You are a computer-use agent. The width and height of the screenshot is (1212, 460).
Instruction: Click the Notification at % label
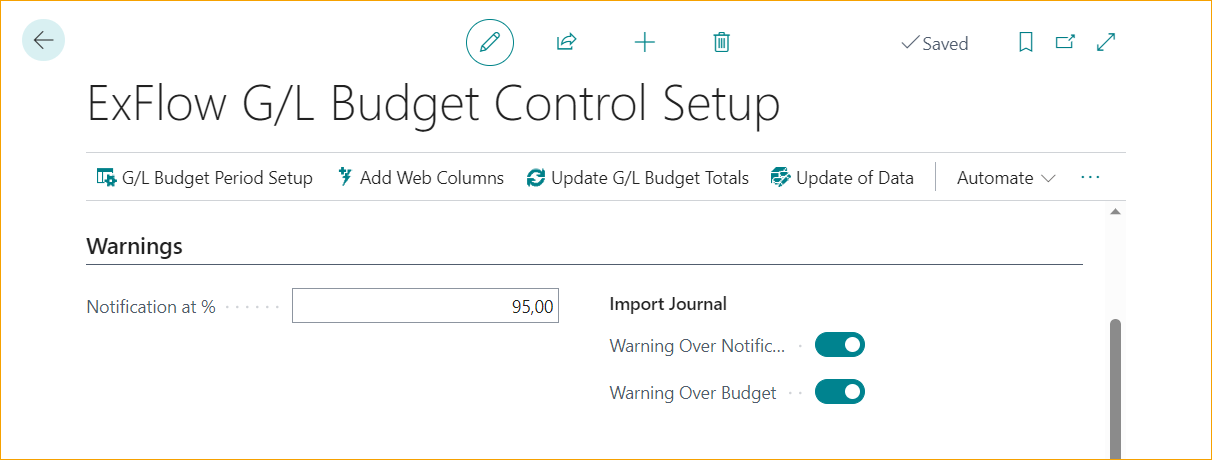click(x=151, y=307)
